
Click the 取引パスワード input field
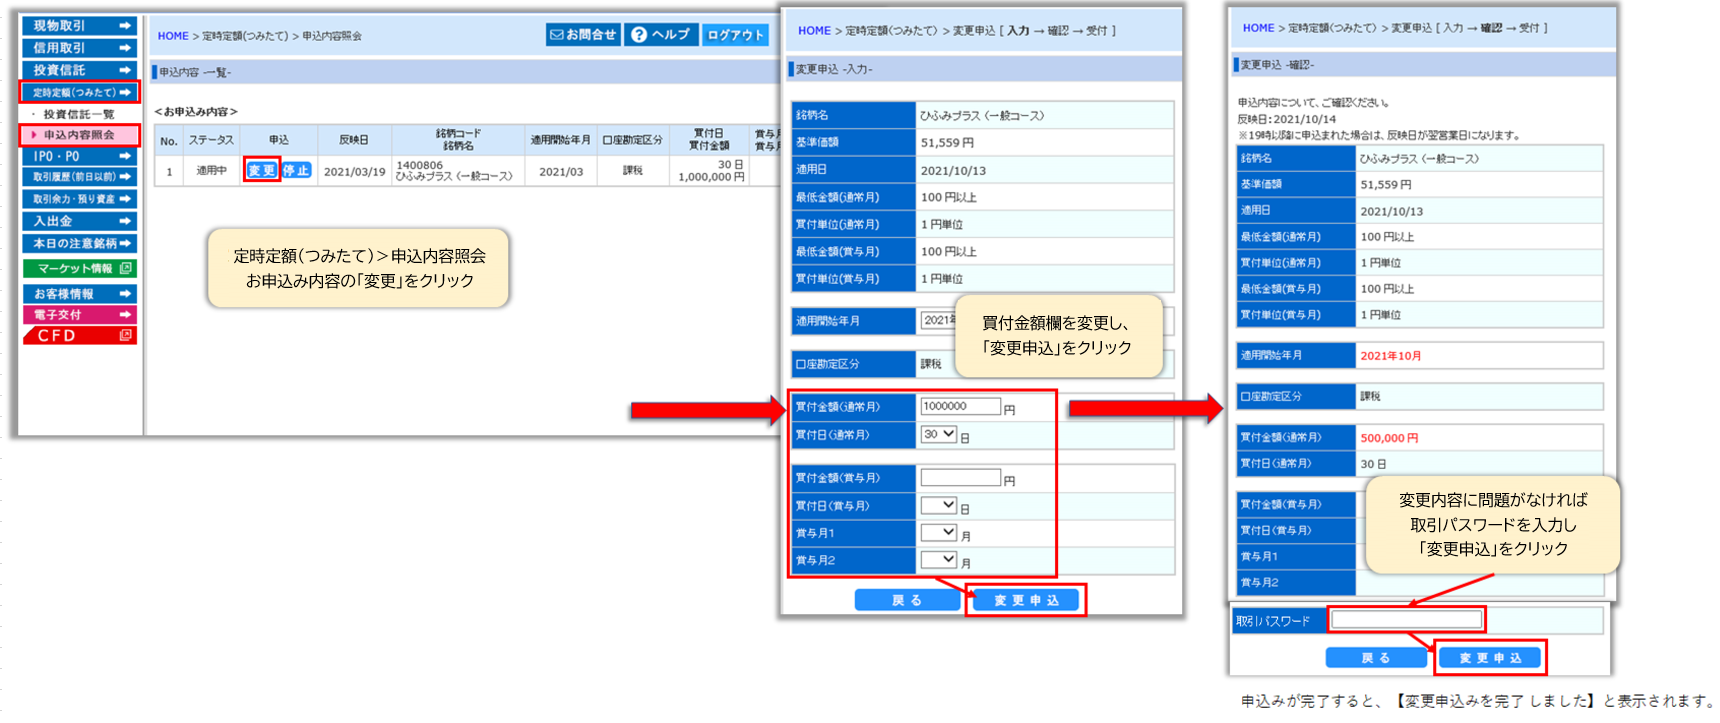point(1406,620)
